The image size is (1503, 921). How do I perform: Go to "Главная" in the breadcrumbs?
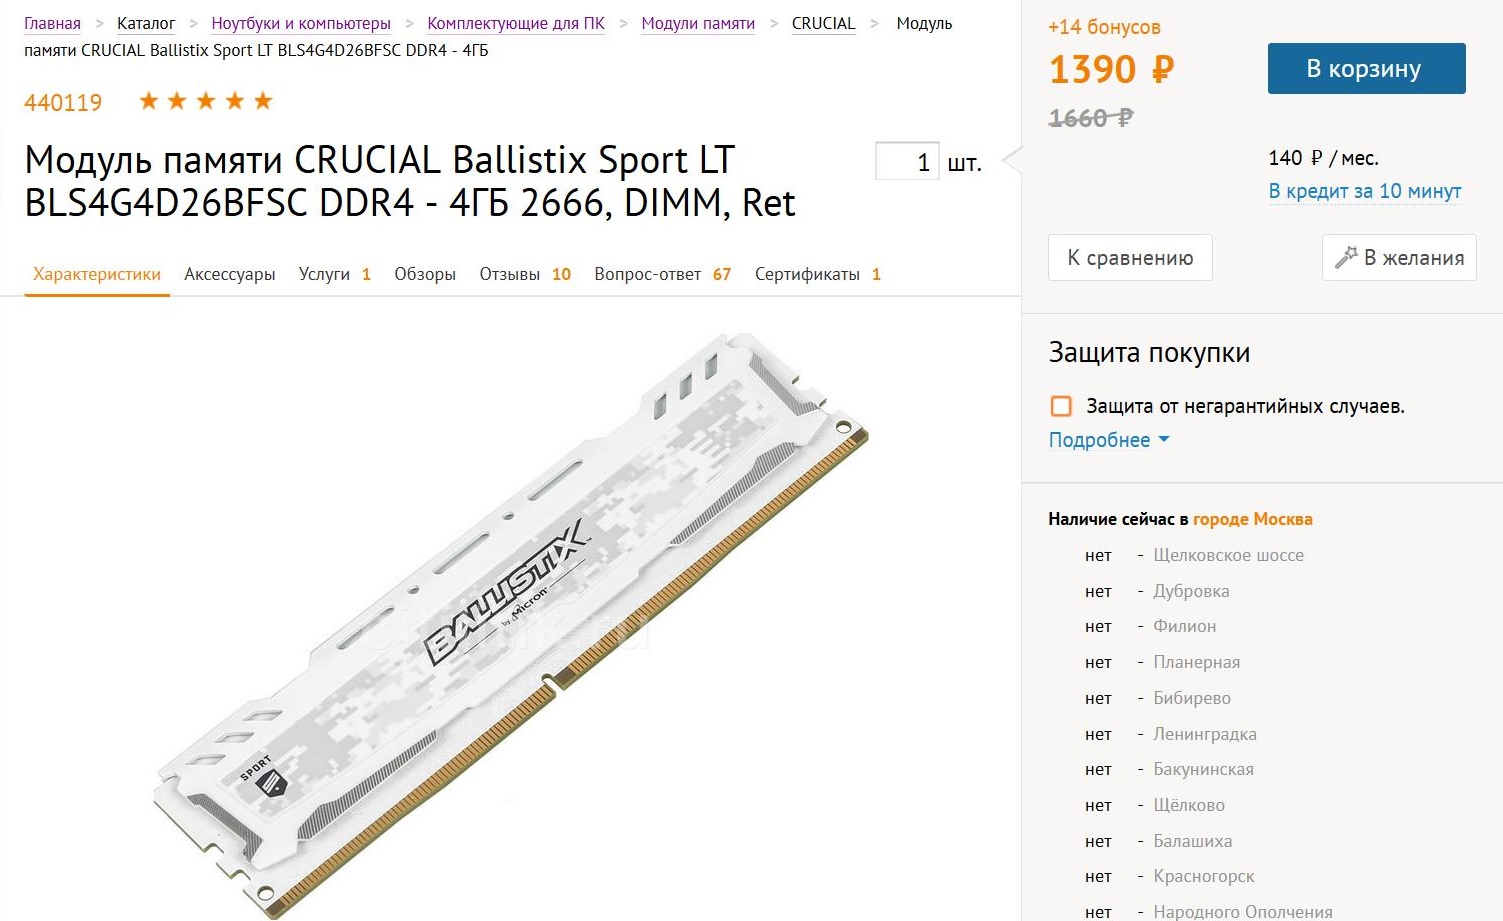tap(52, 23)
